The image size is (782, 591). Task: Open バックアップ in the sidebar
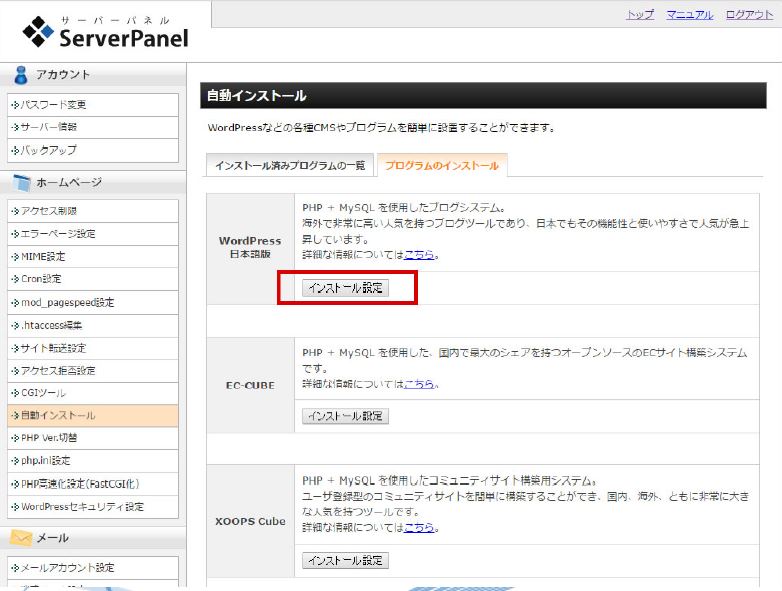[x=93, y=150]
